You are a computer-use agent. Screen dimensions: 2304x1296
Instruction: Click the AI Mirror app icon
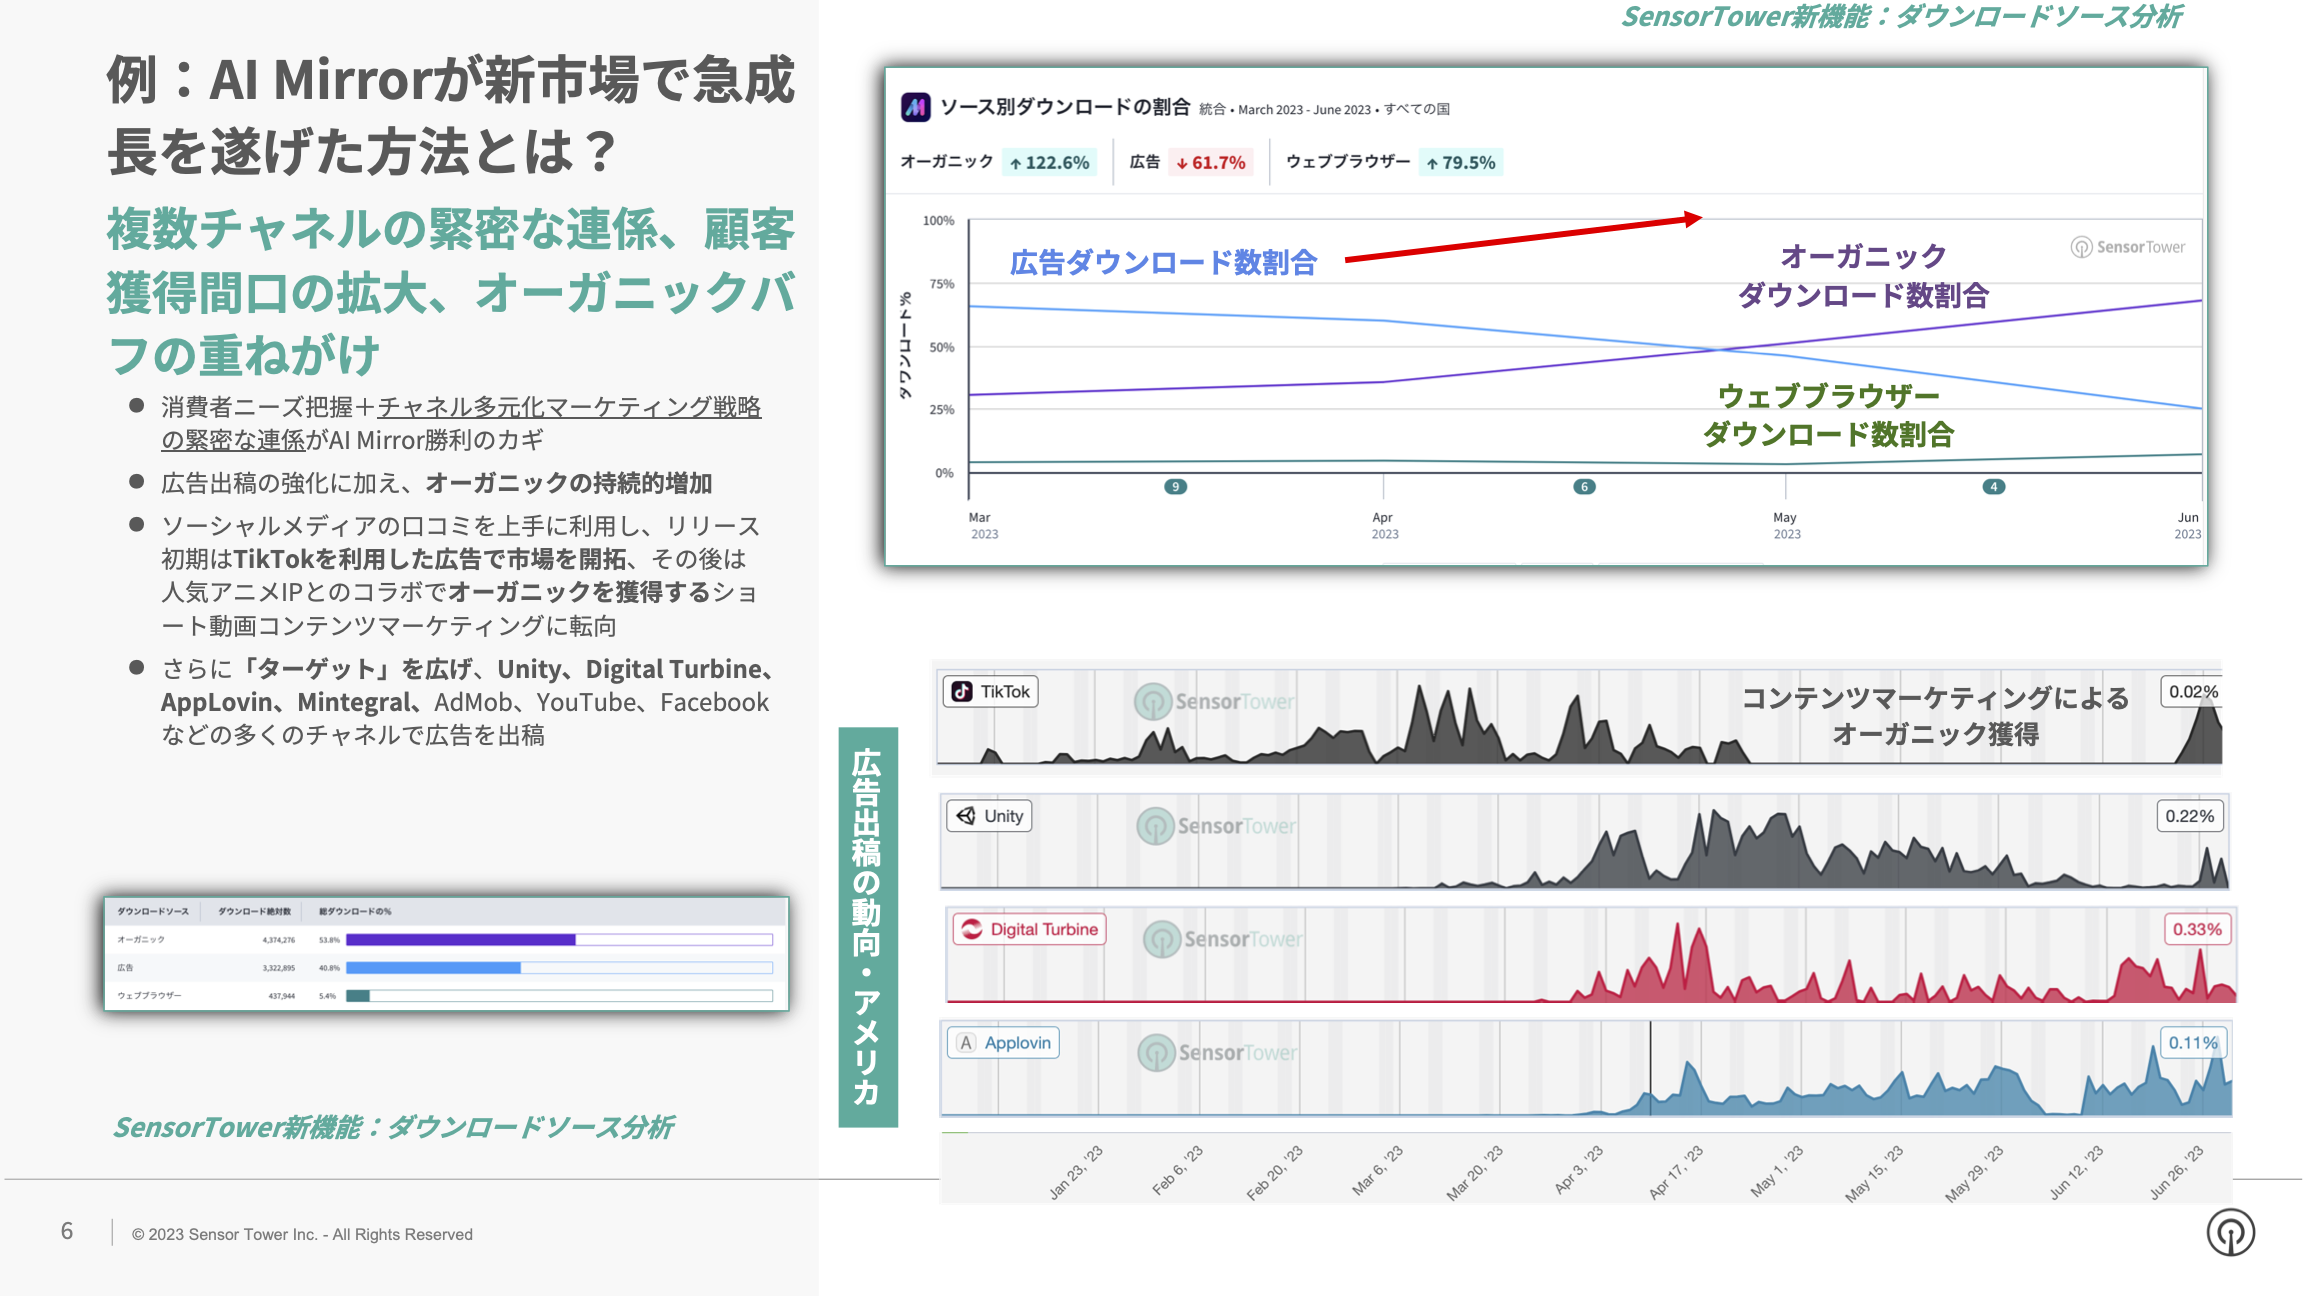[x=915, y=107]
